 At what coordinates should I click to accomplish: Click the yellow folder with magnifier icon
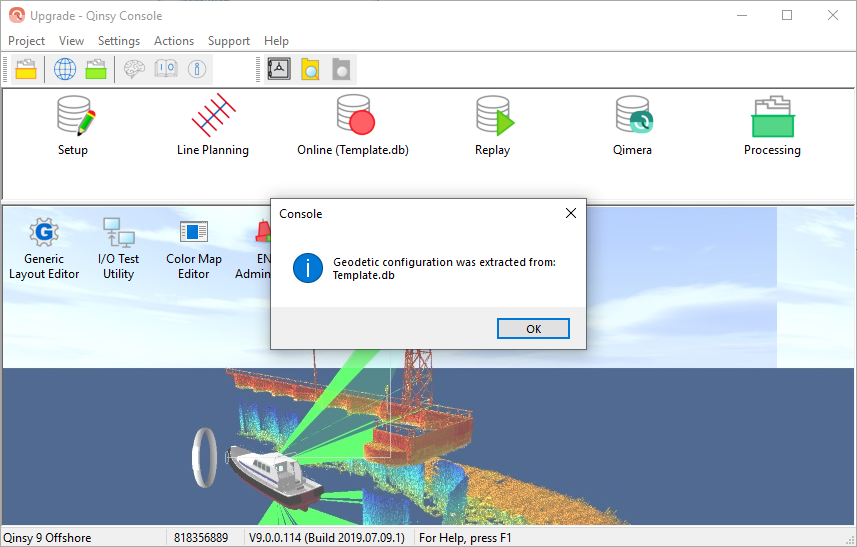point(310,69)
